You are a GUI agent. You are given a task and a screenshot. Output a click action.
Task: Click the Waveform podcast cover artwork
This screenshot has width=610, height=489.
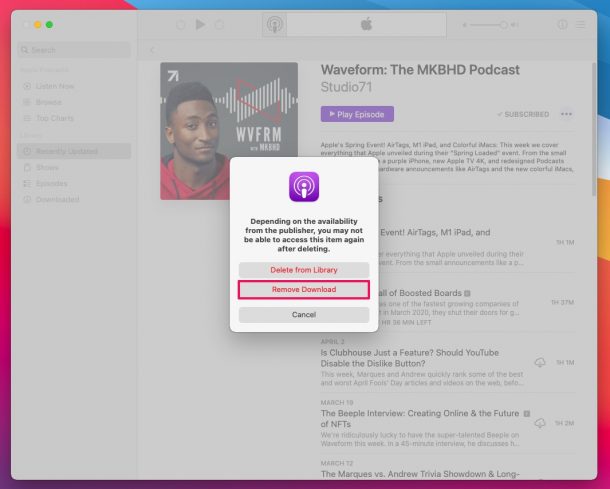229,131
